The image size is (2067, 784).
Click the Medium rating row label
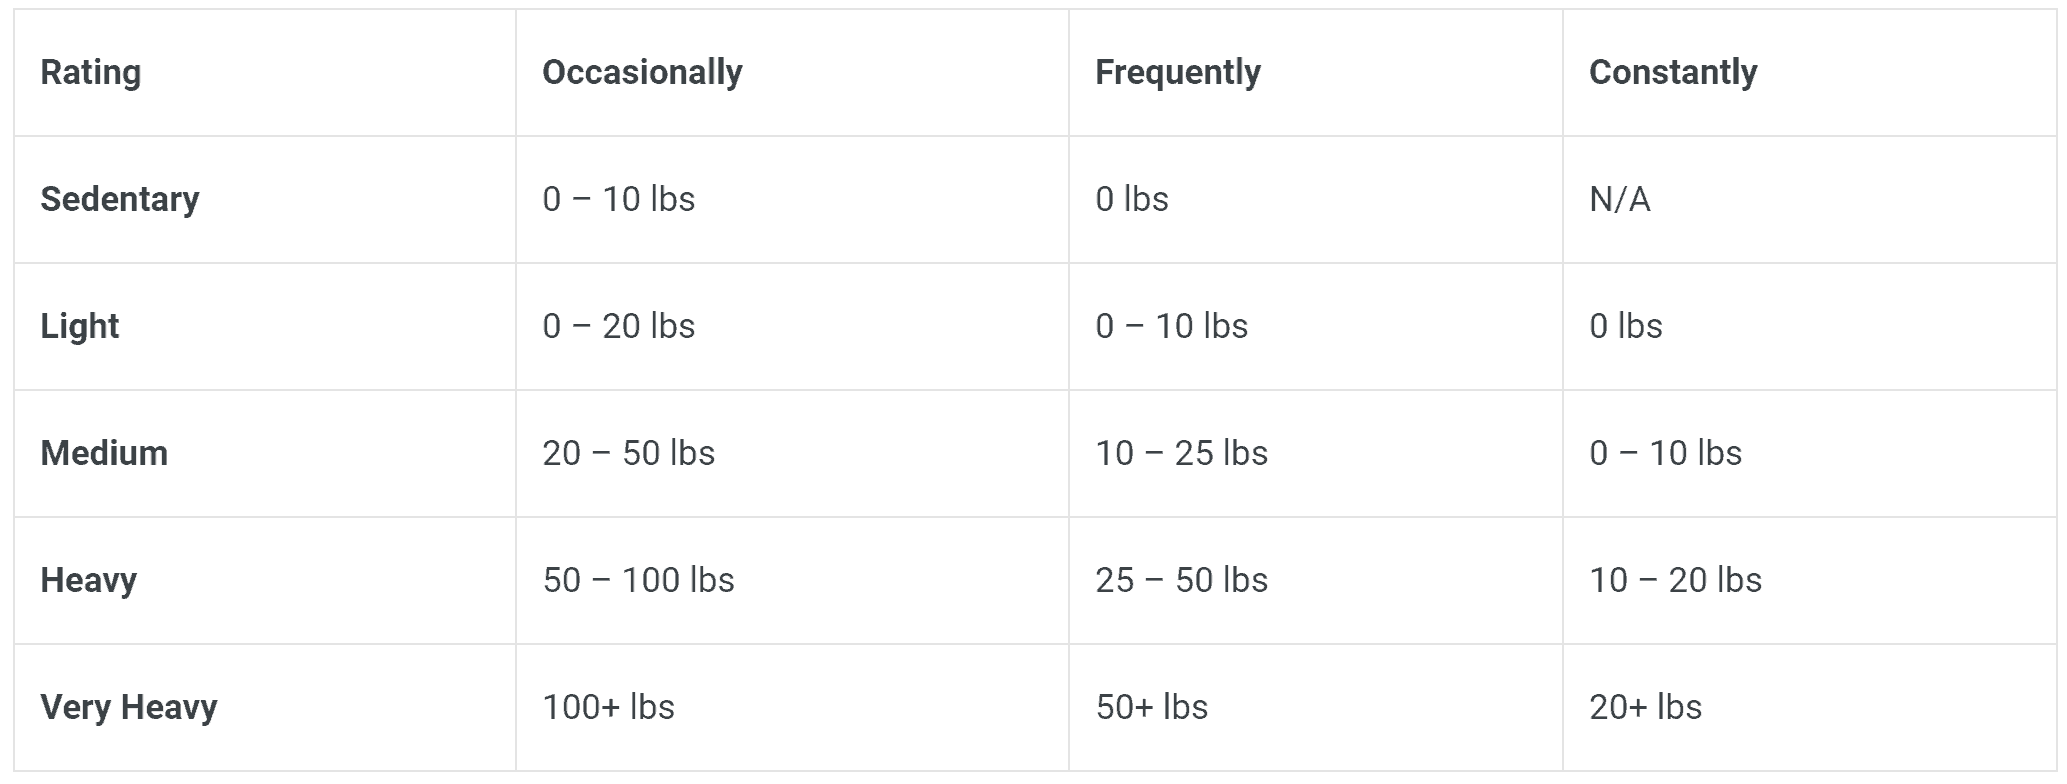[104, 453]
